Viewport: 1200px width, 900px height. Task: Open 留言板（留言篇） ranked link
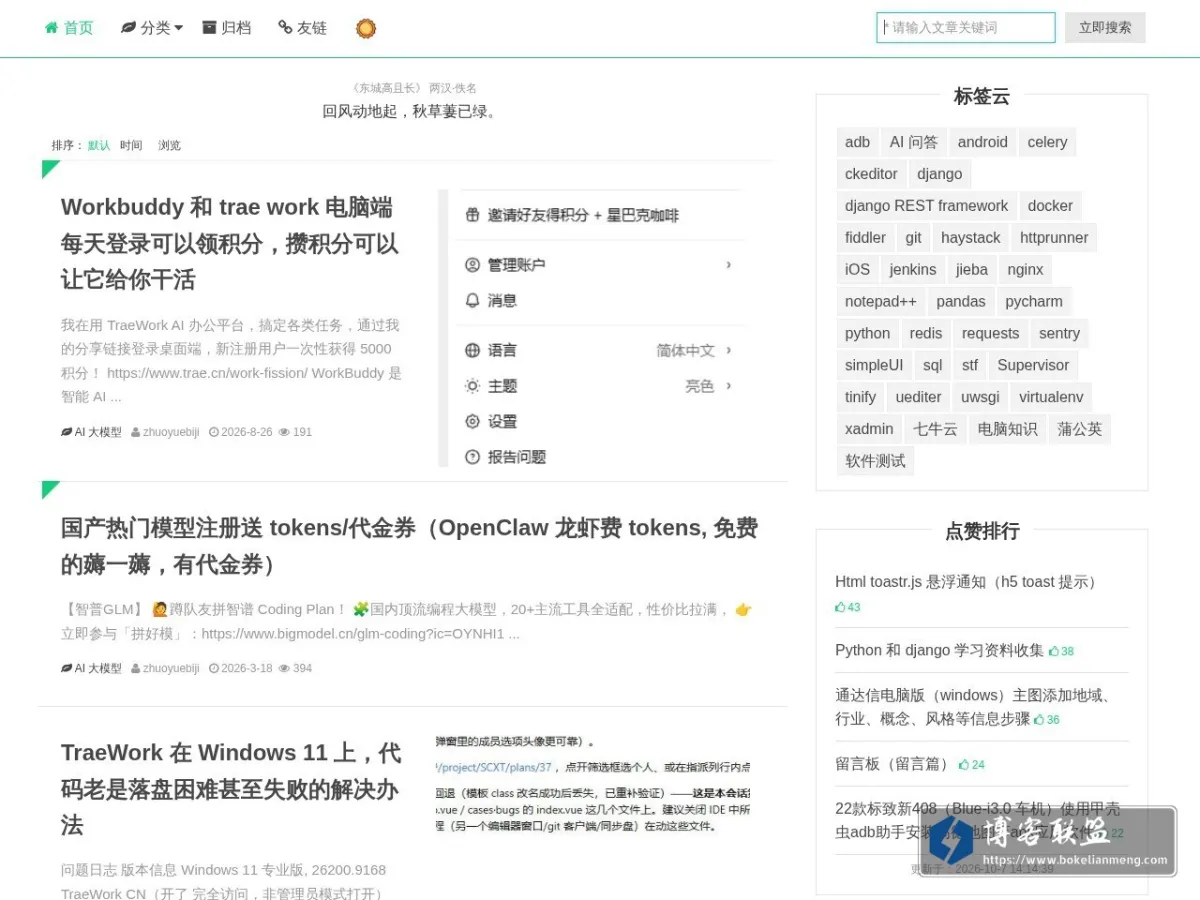click(892, 764)
